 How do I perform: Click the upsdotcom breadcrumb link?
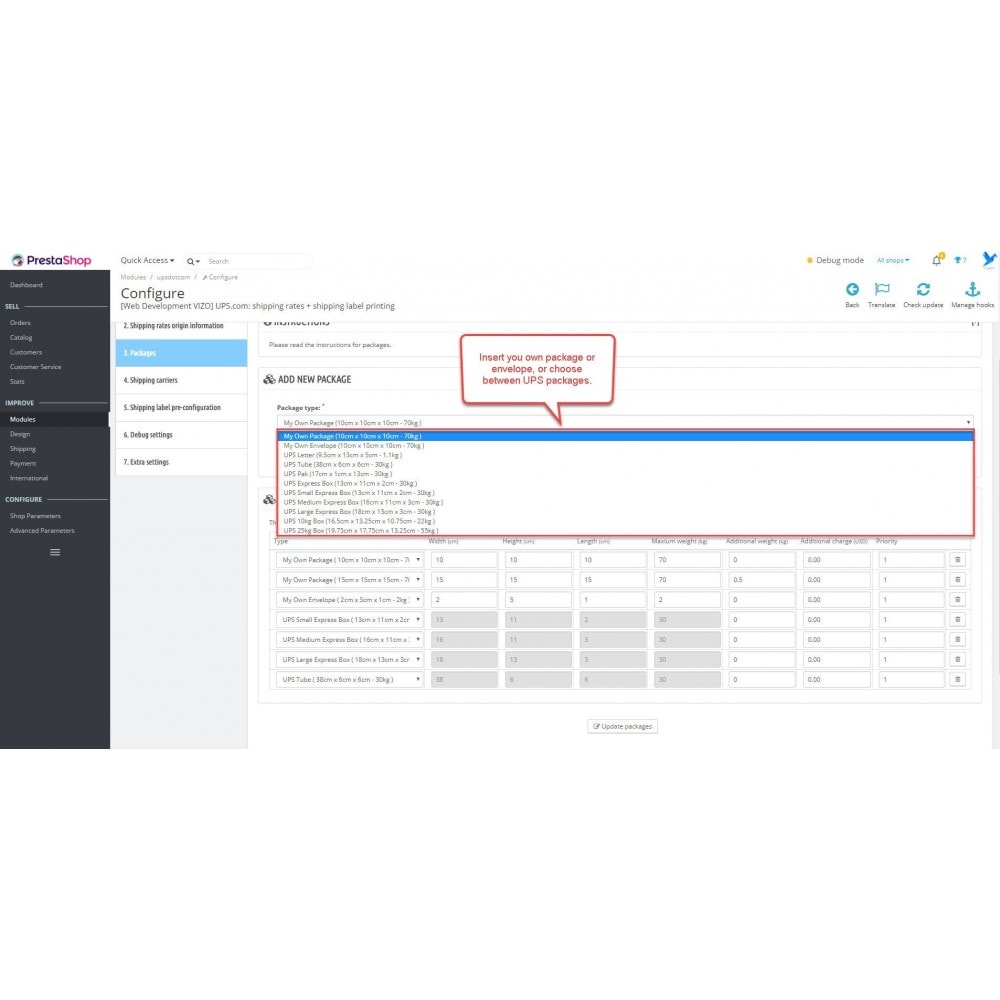pos(173,277)
